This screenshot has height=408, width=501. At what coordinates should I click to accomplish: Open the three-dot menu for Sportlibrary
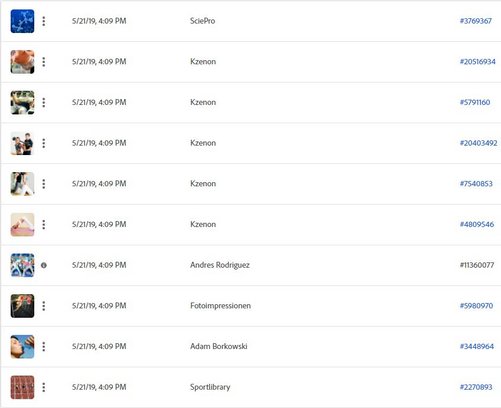coord(44,387)
